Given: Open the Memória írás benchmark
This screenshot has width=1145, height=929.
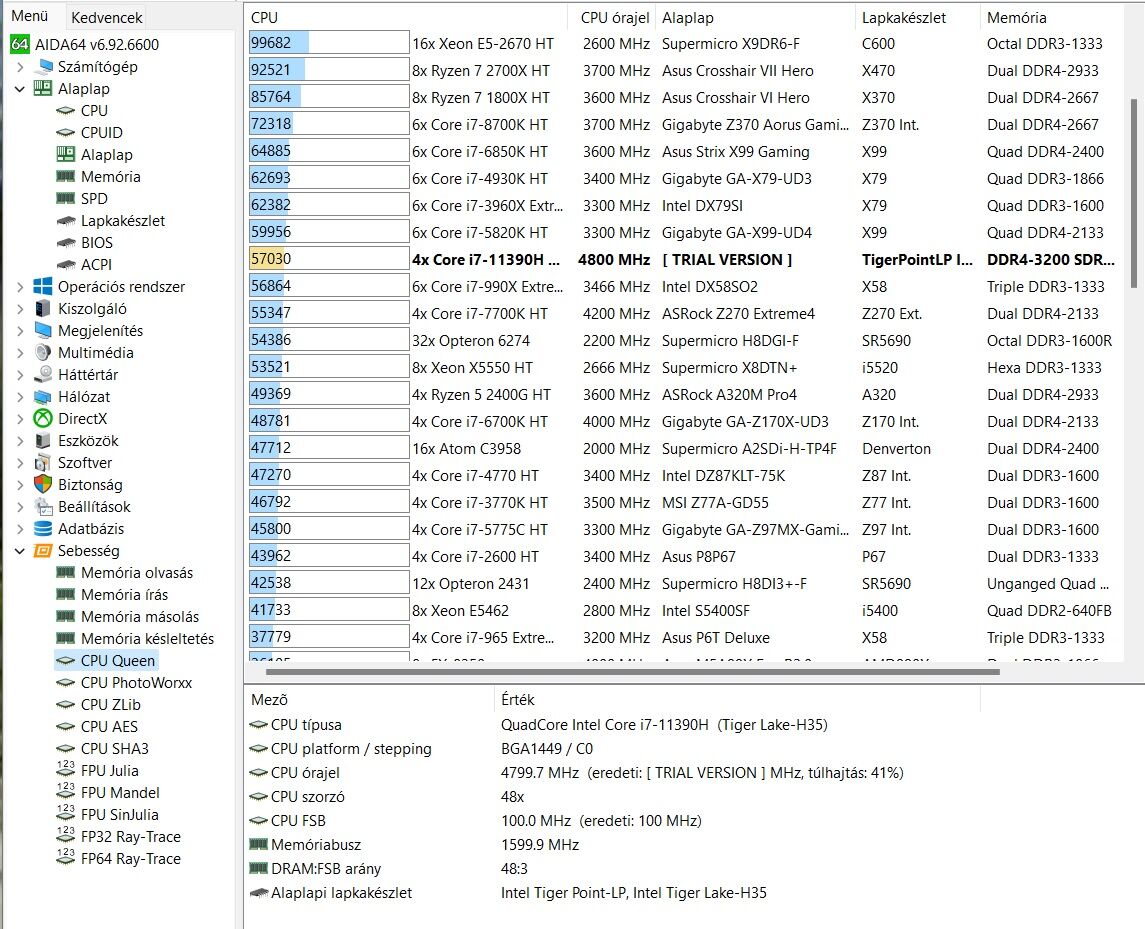Looking at the screenshot, I should 124,595.
